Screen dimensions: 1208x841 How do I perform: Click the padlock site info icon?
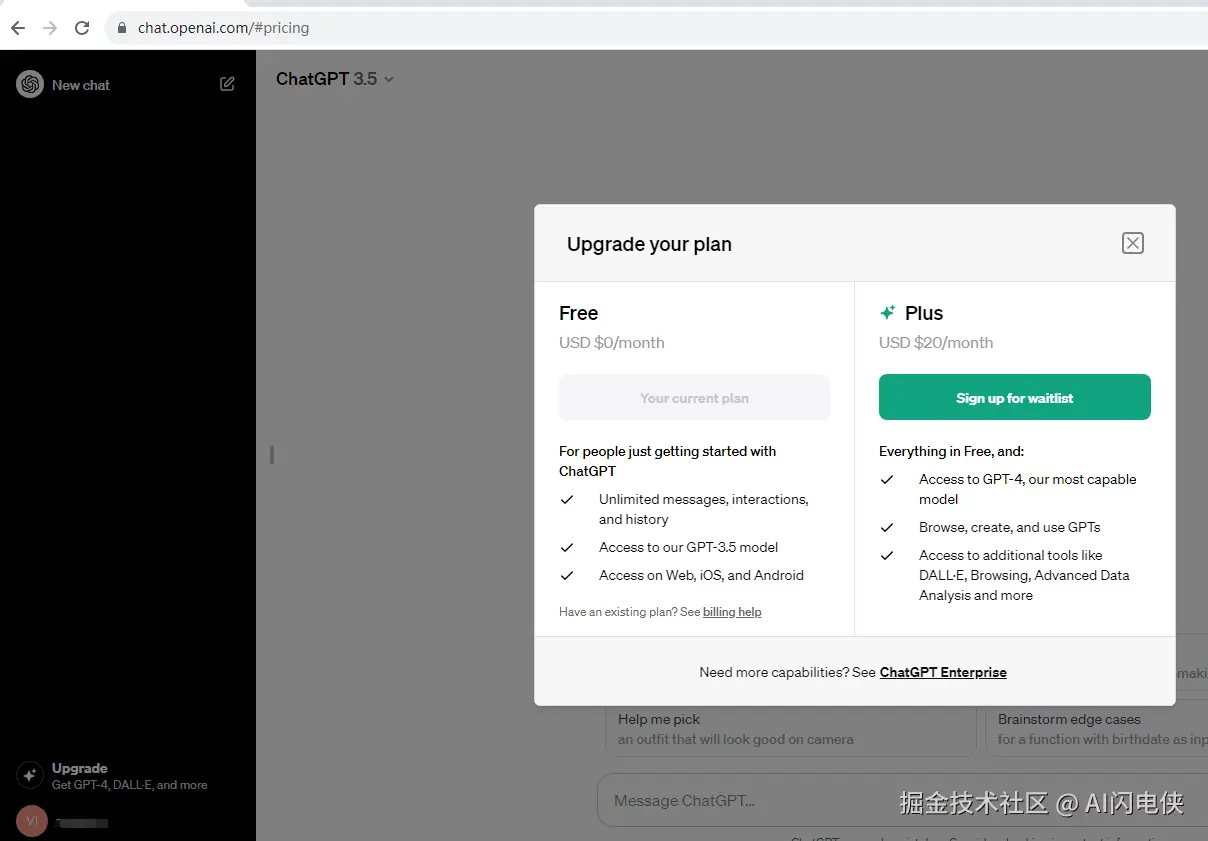pyautogui.click(x=122, y=28)
